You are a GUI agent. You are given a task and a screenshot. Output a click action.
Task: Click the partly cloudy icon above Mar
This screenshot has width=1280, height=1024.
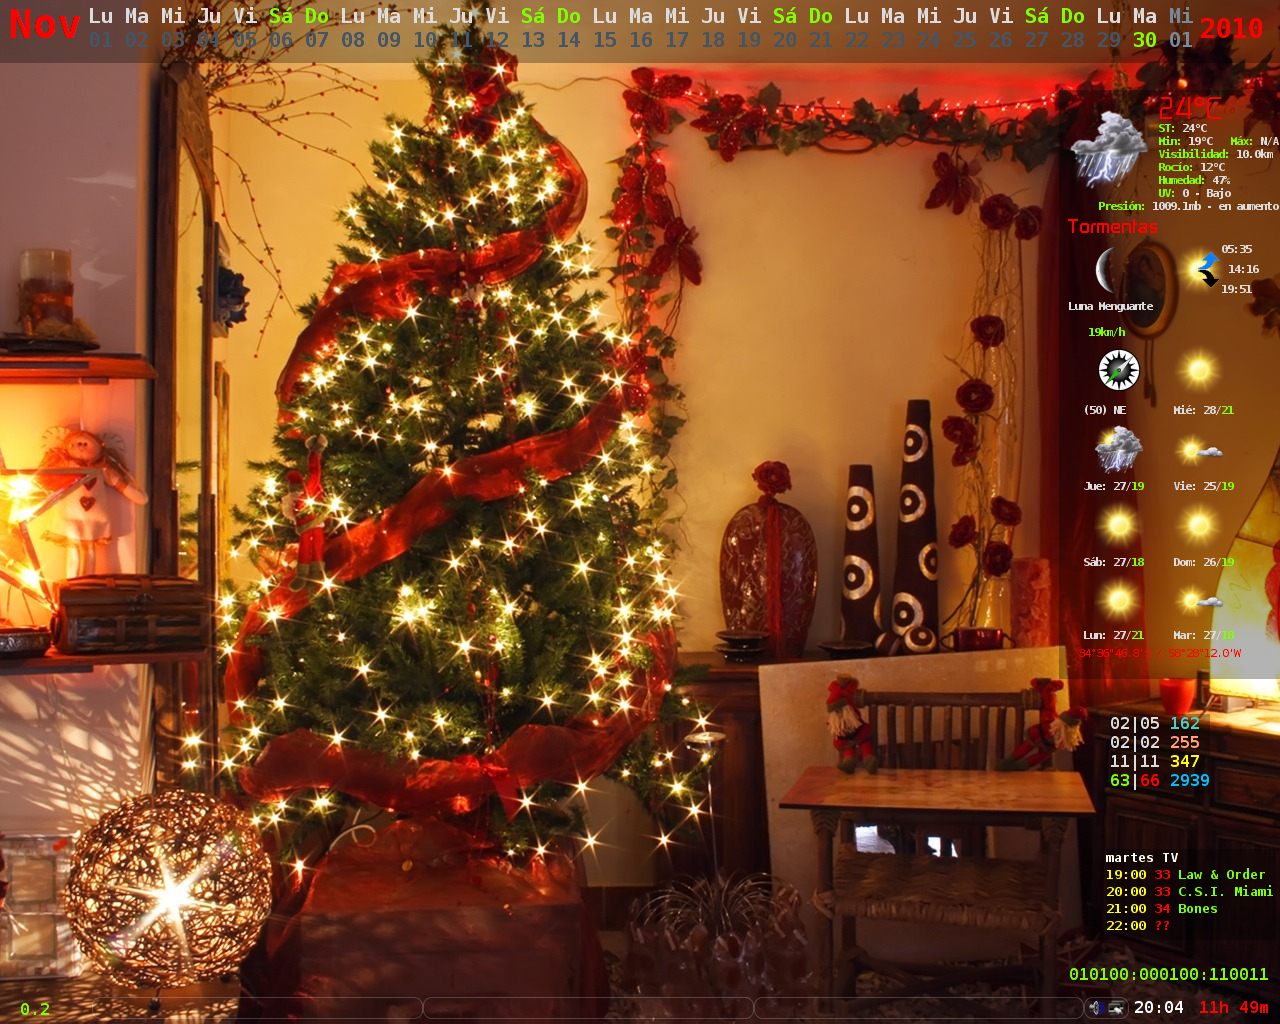pos(1200,600)
